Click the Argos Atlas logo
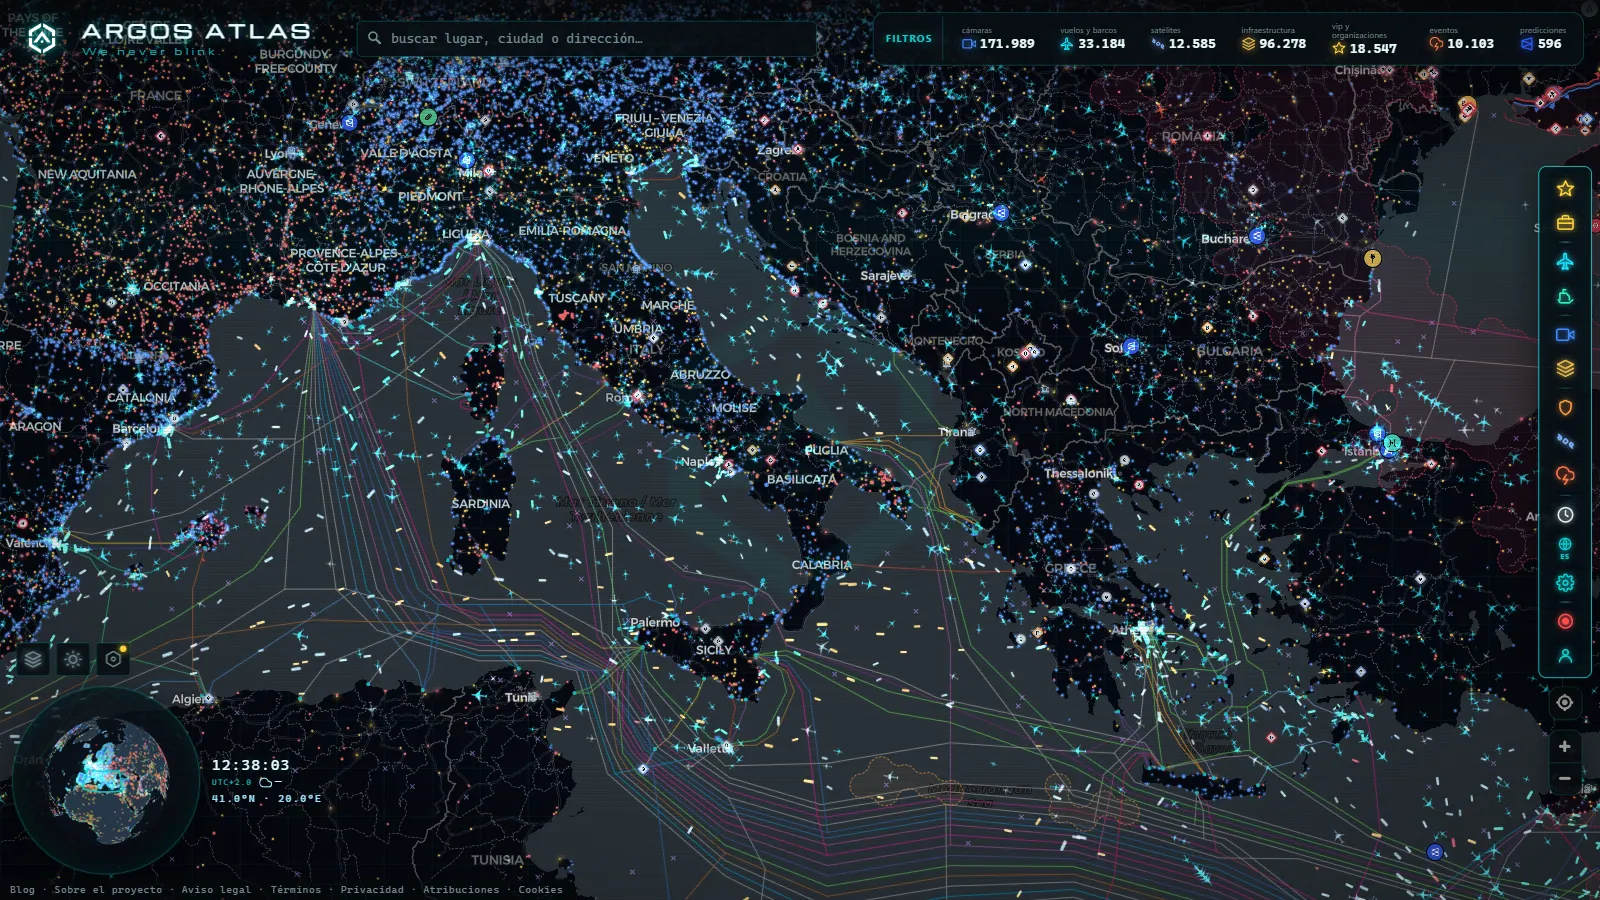Screen dimensions: 1600x900 click(168, 39)
